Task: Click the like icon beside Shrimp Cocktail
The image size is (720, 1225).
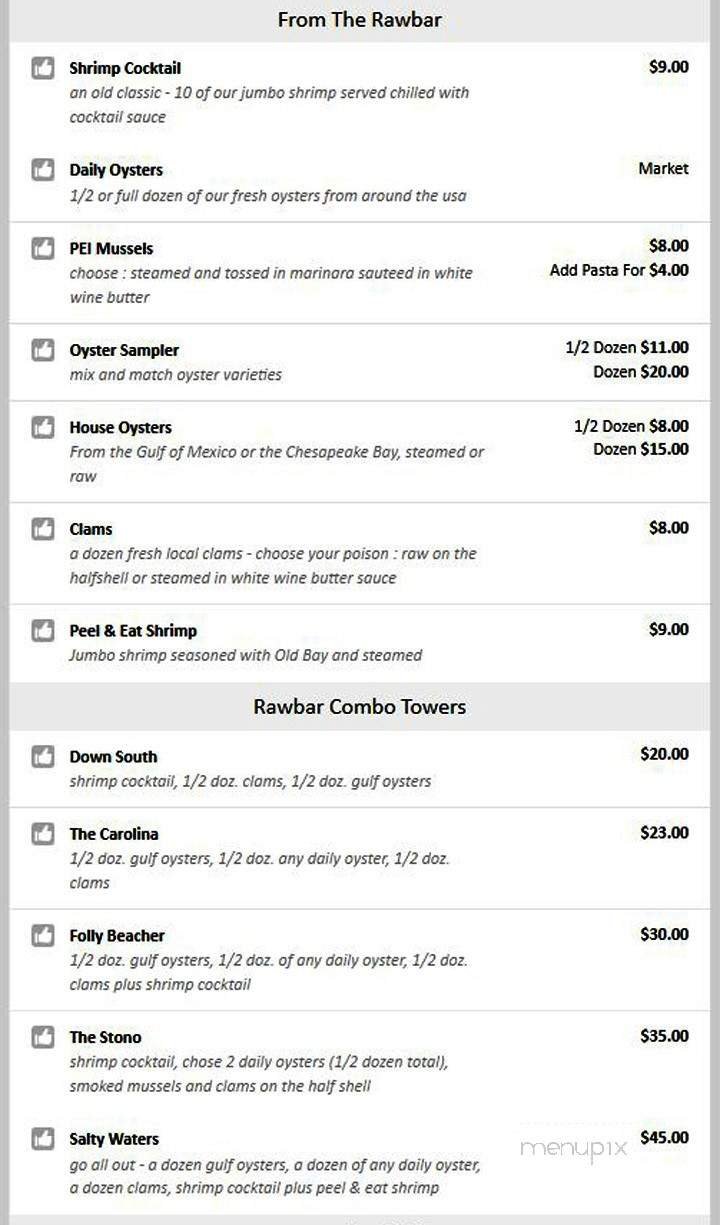Action: 42,67
